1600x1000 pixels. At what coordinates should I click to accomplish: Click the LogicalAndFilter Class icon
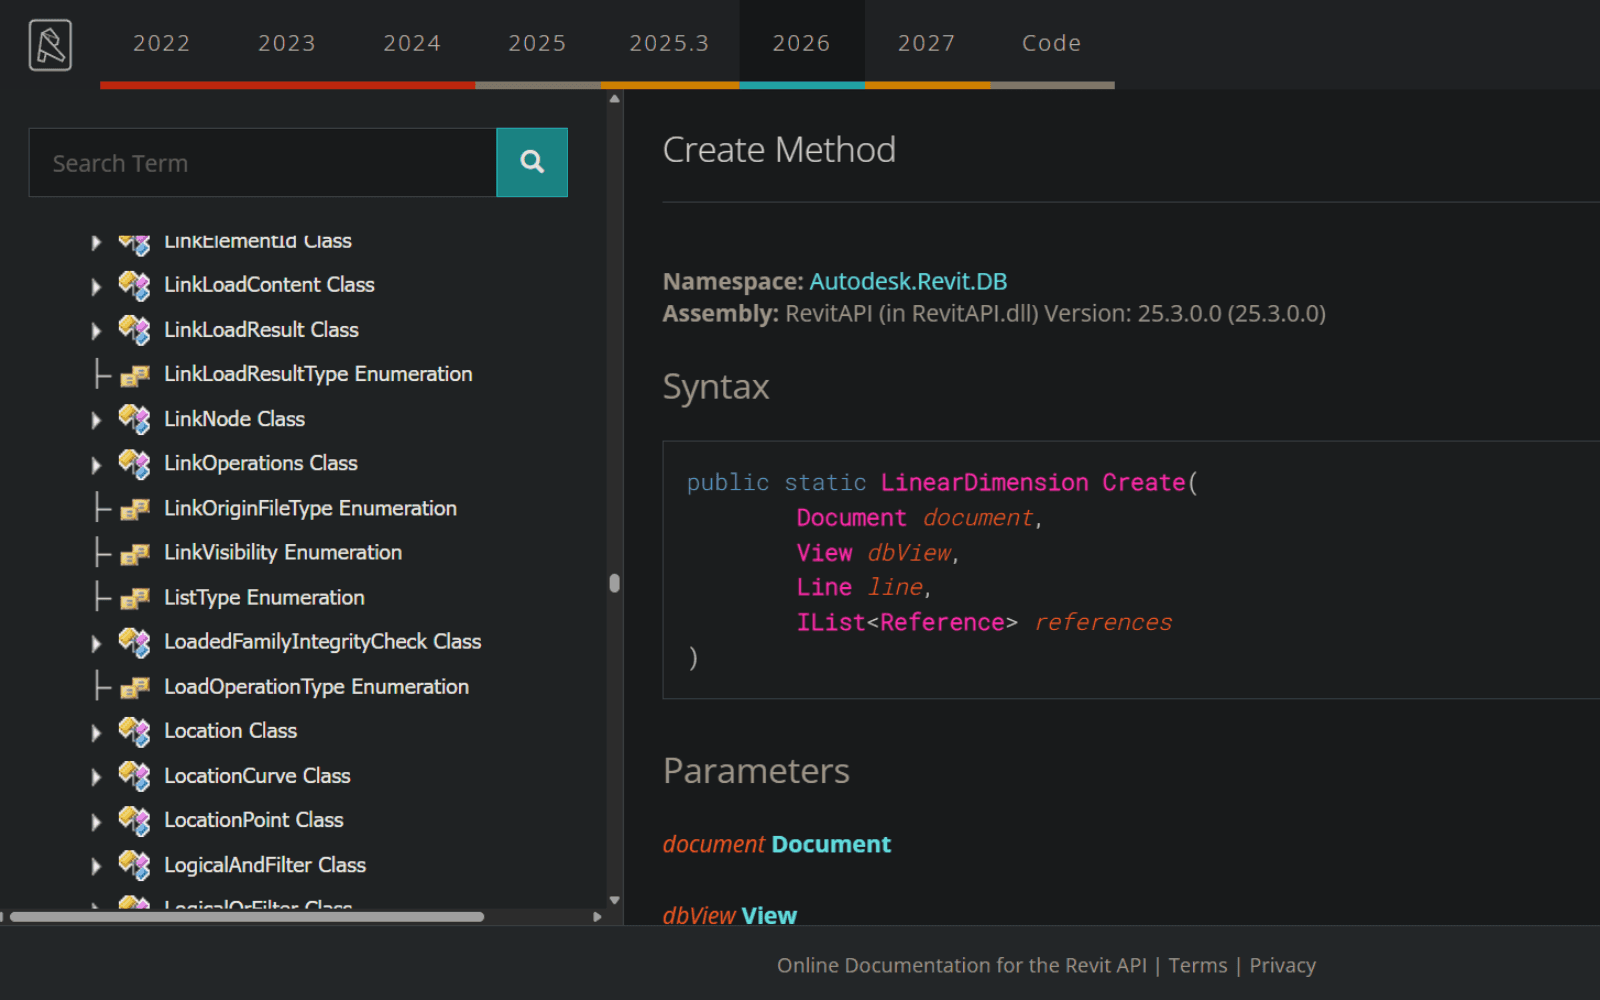134,865
